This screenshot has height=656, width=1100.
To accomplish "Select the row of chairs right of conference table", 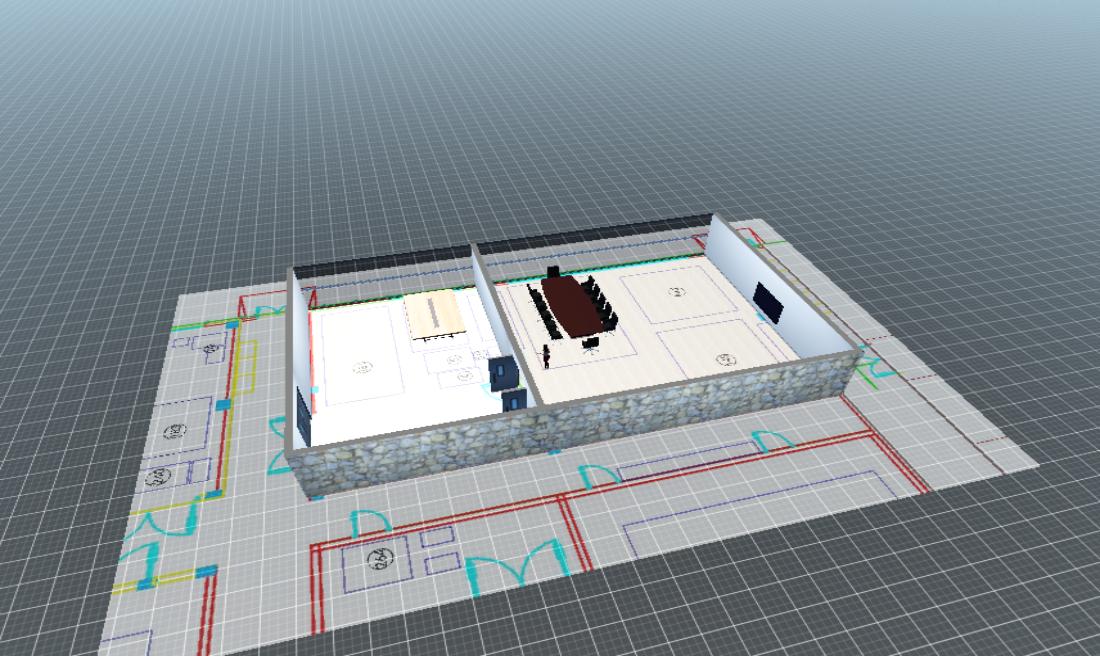I will [x=602, y=301].
